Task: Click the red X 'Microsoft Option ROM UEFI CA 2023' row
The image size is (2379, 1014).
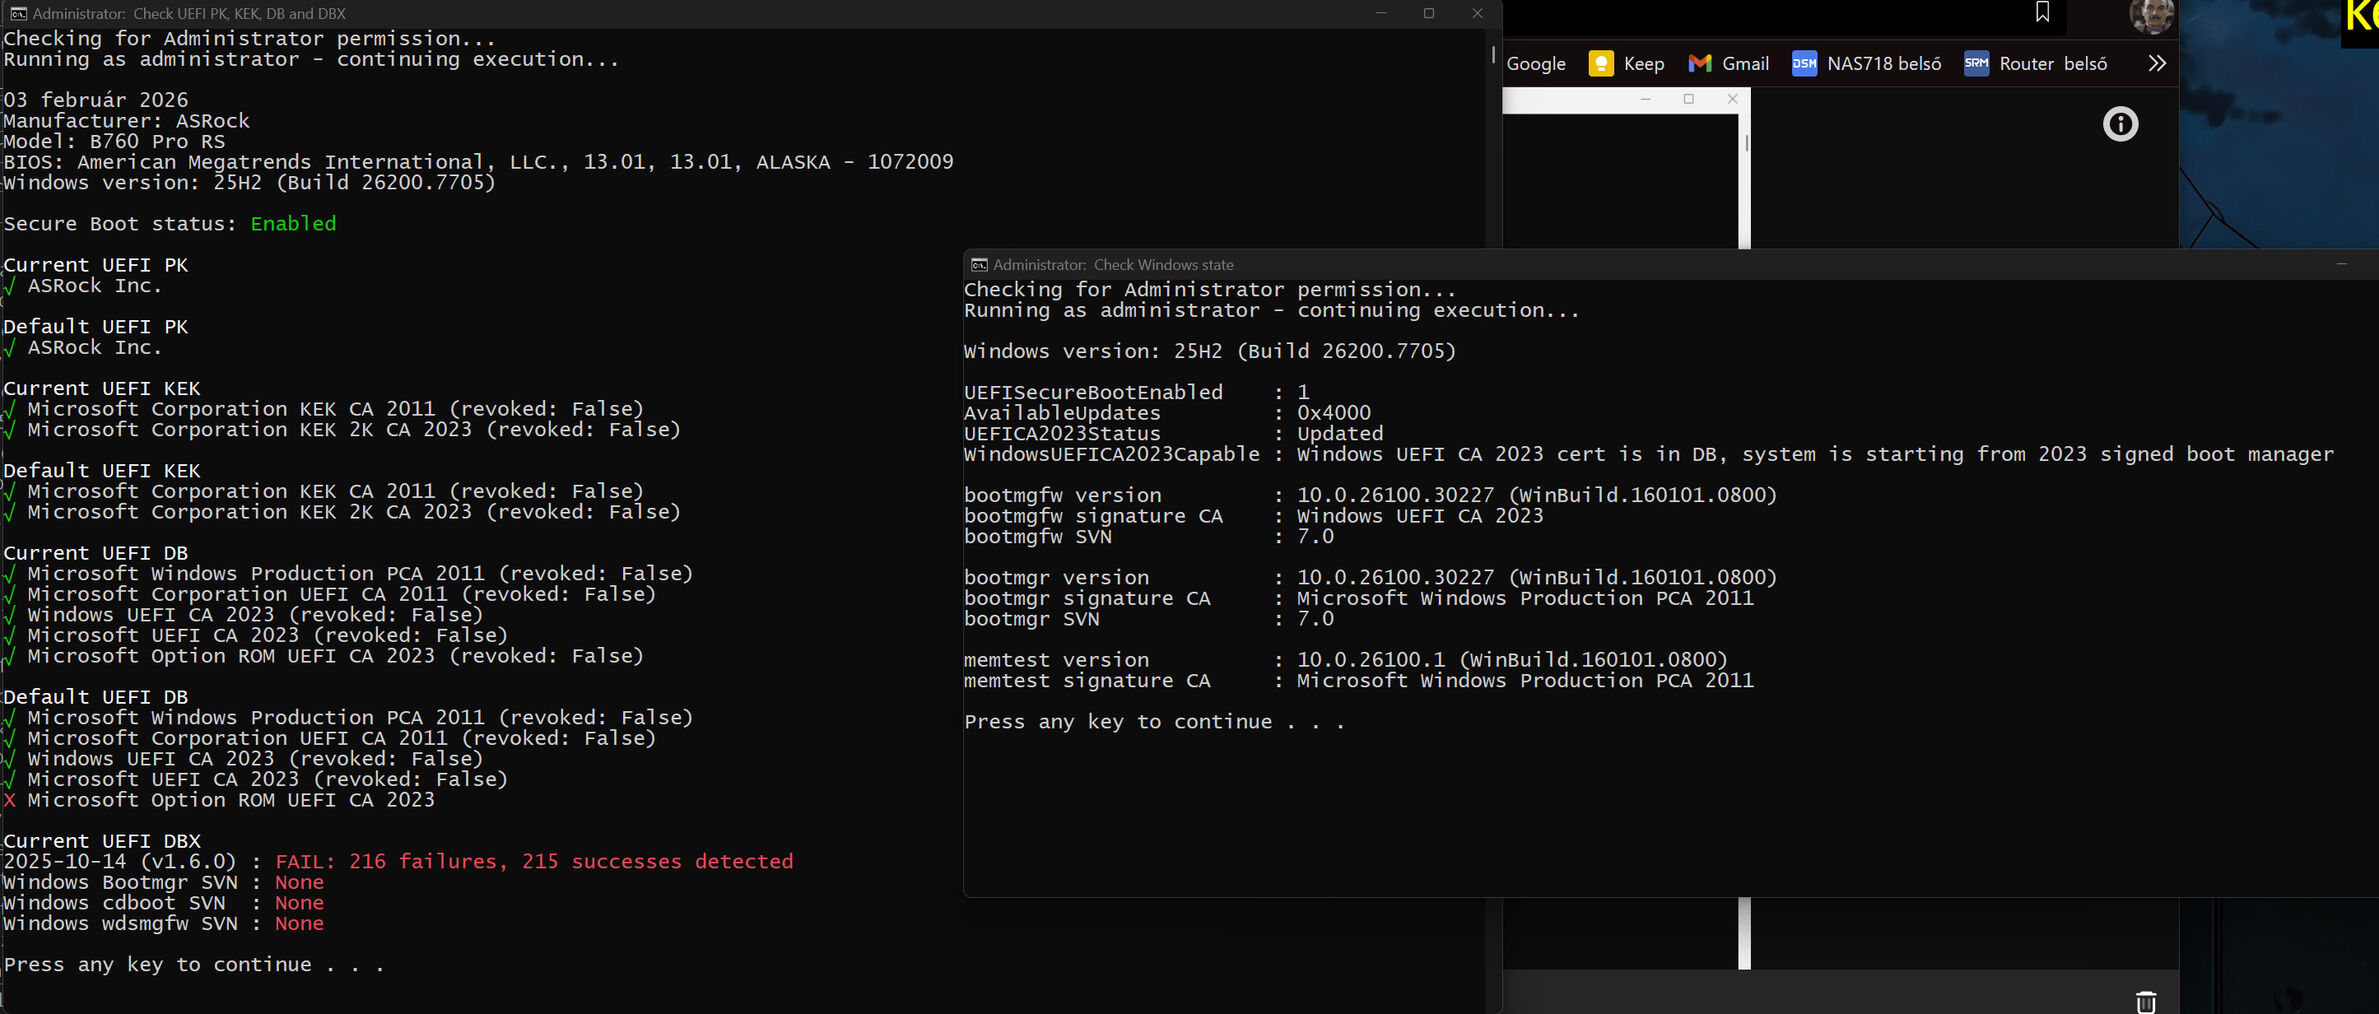Action: pos(219,800)
